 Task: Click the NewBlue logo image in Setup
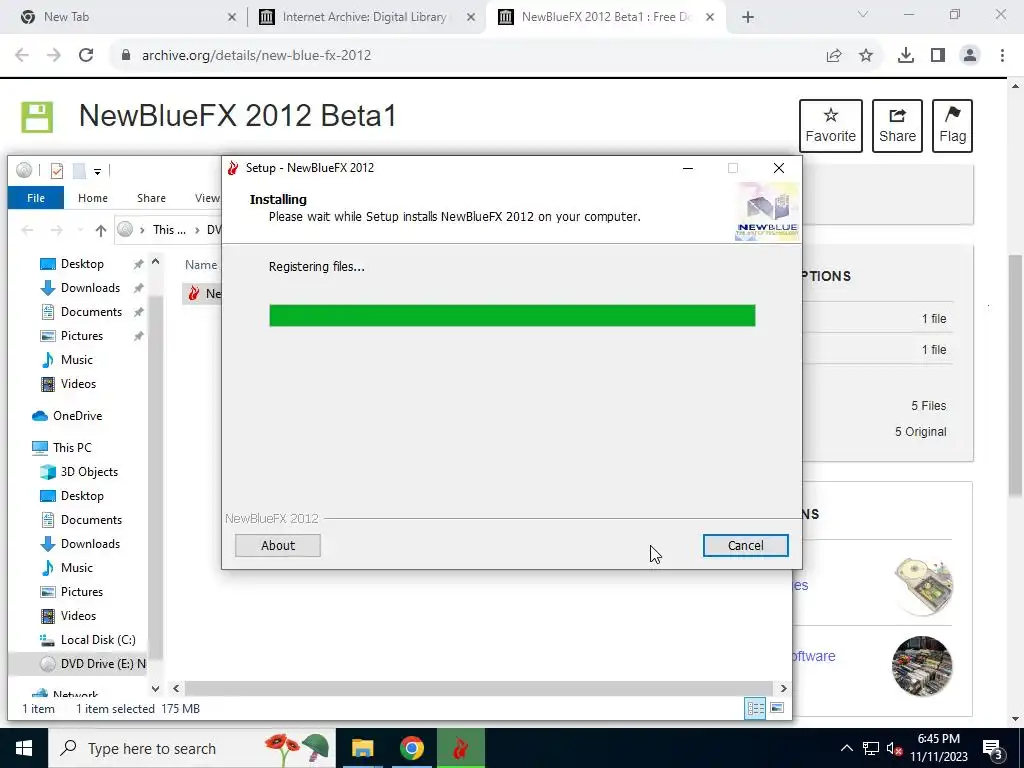767,212
